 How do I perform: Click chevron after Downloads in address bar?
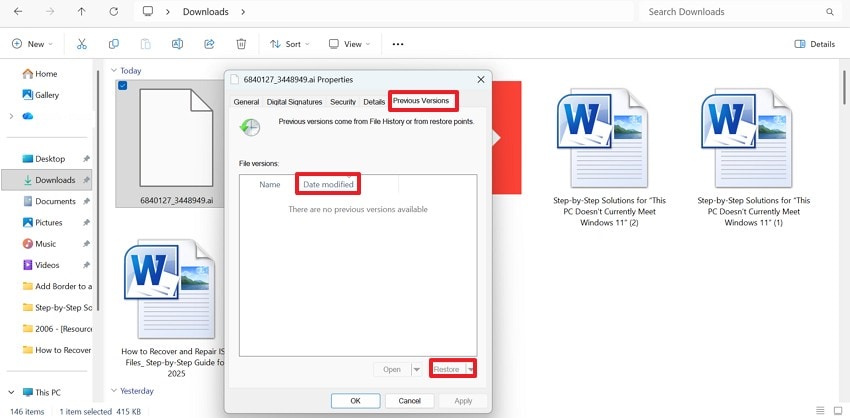[x=243, y=11]
